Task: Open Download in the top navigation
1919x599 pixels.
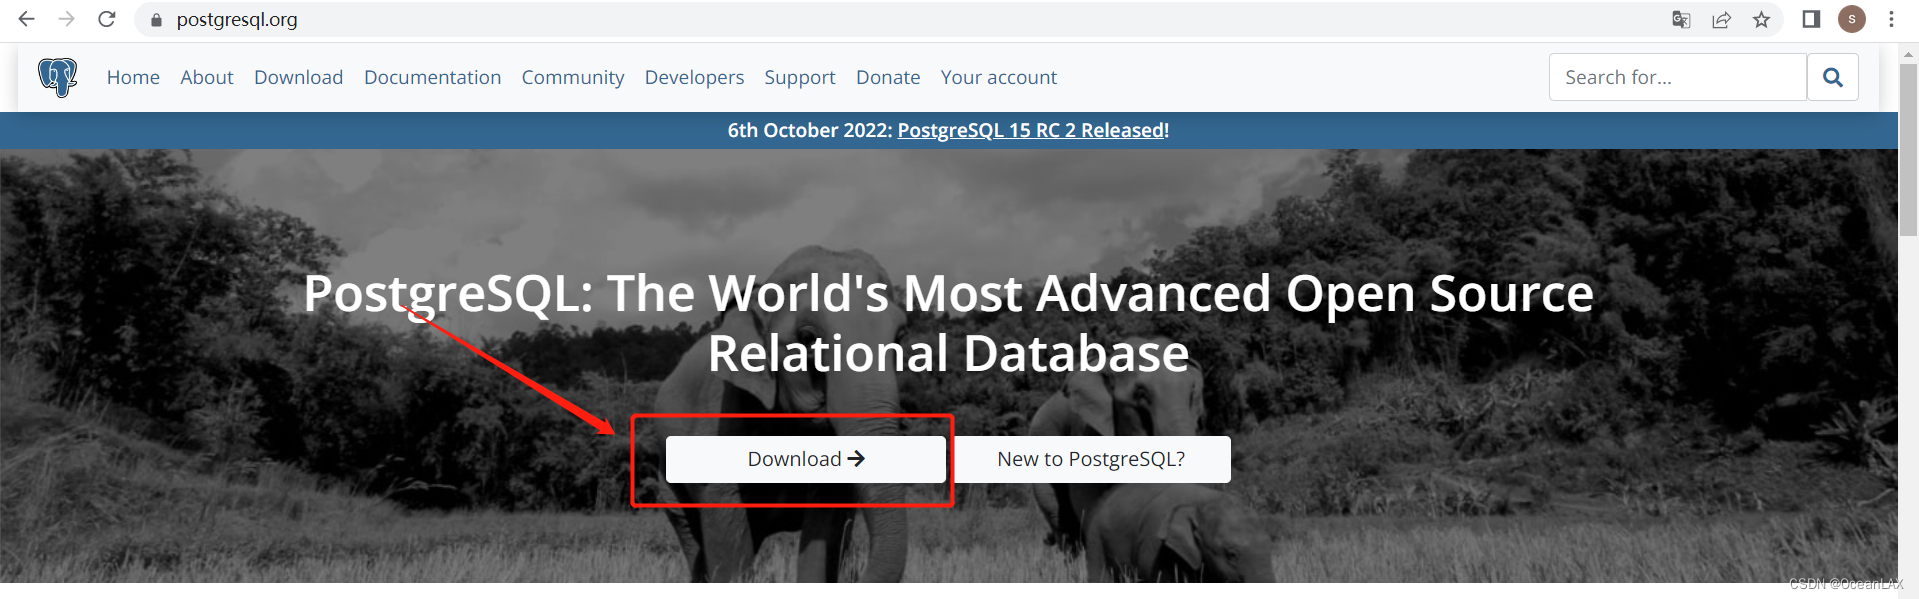Action: coord(298,77)
